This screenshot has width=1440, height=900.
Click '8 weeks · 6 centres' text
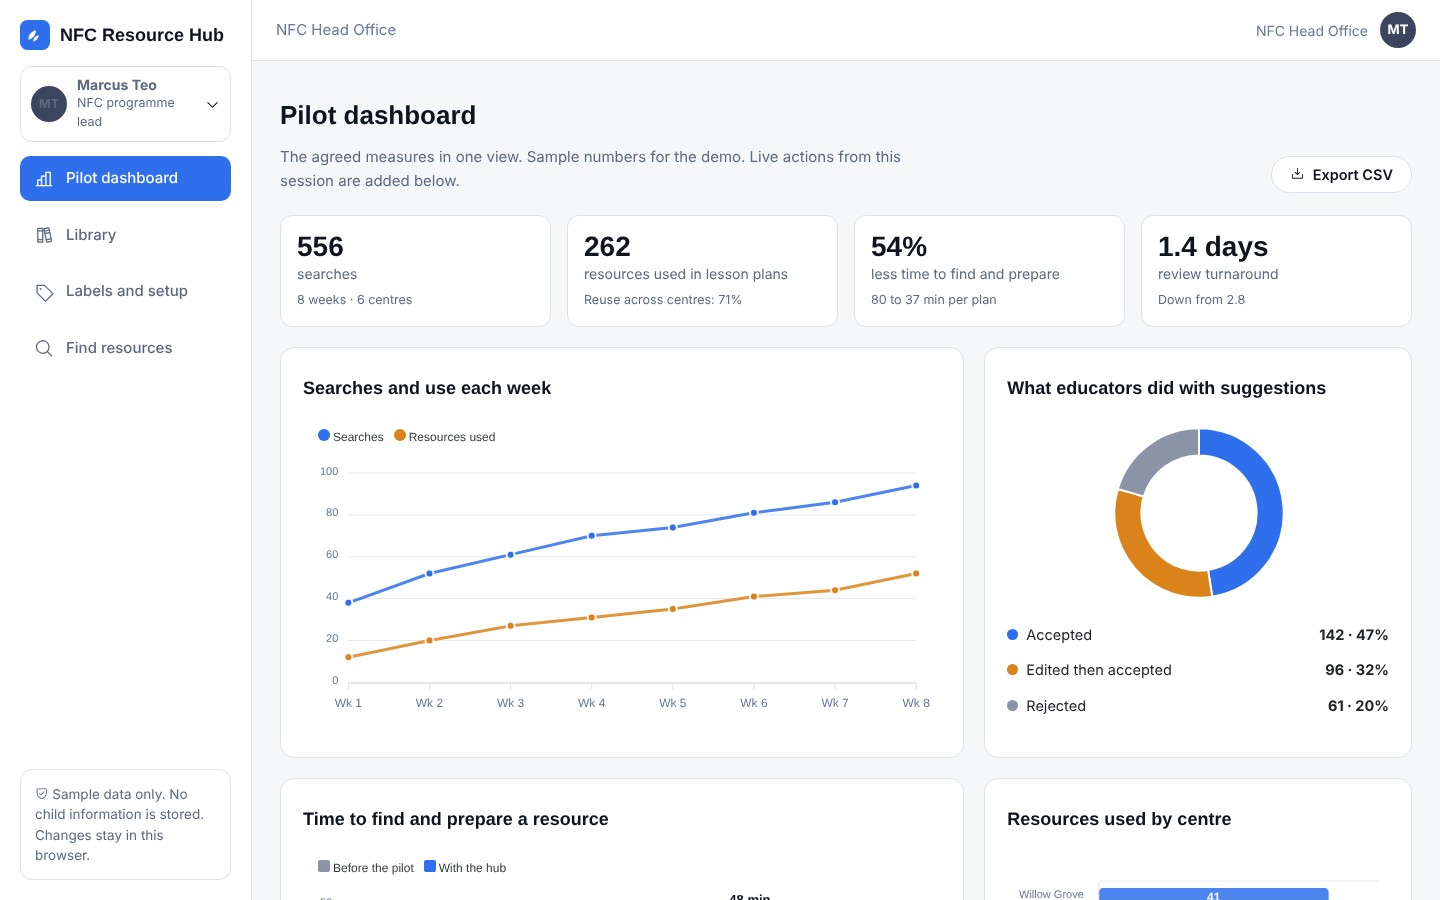tap(354, 300)
